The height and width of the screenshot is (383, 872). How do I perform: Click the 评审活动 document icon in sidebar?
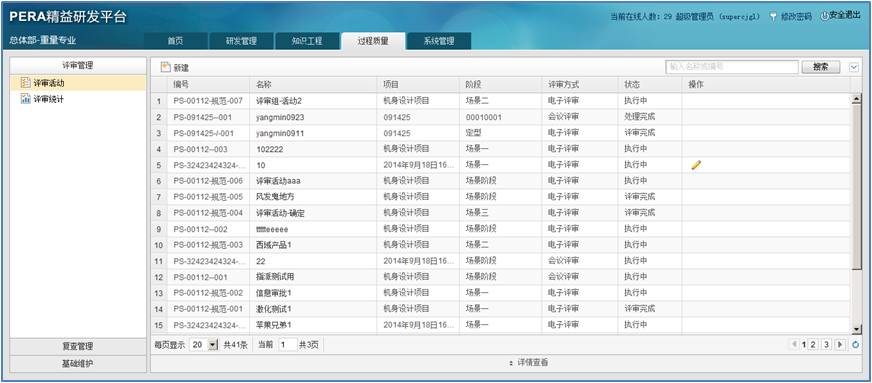26,83
